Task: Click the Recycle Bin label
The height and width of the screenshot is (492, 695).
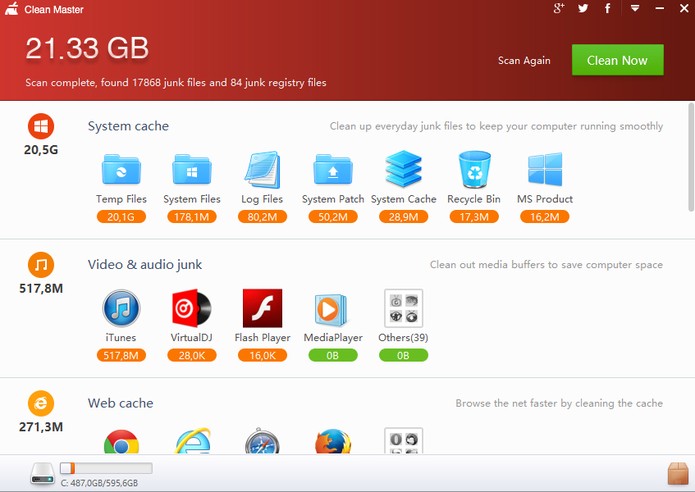Action: pos(474,199)
